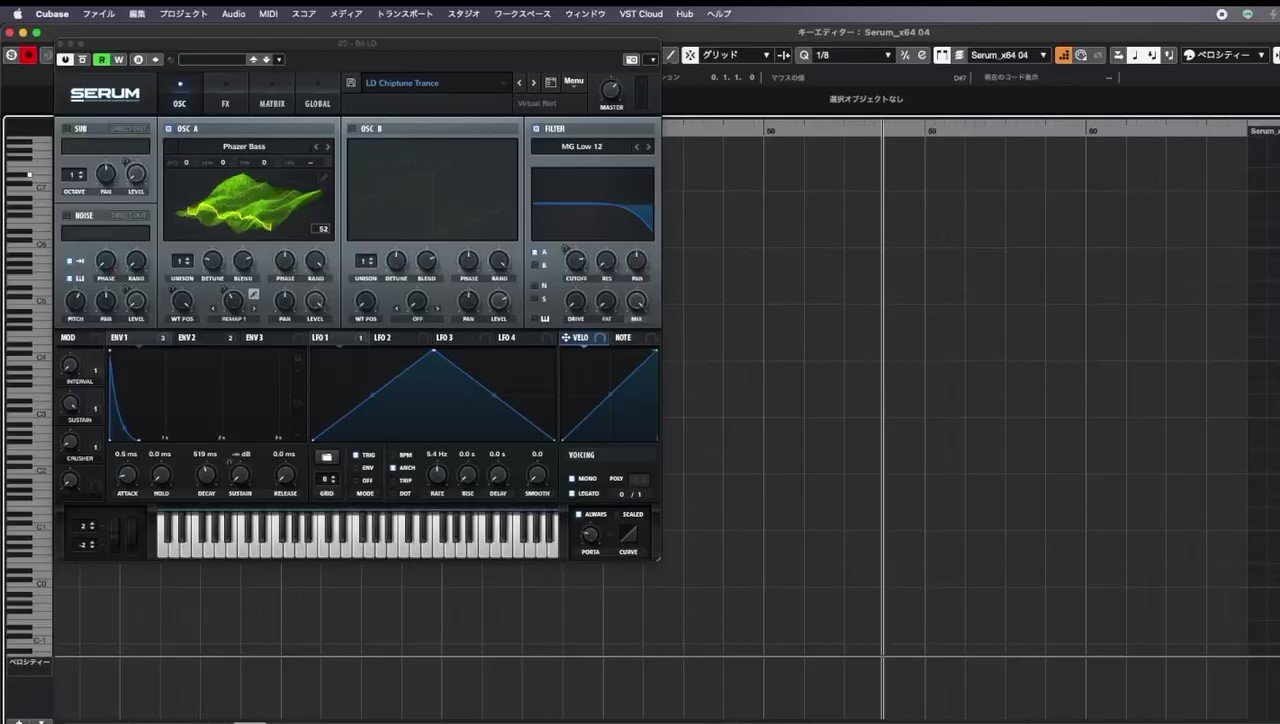Image resolution: width=1280 pixels, height=724 pixels.
Task: Adjust the MASTER volume knob
Action: click(611, 90)
